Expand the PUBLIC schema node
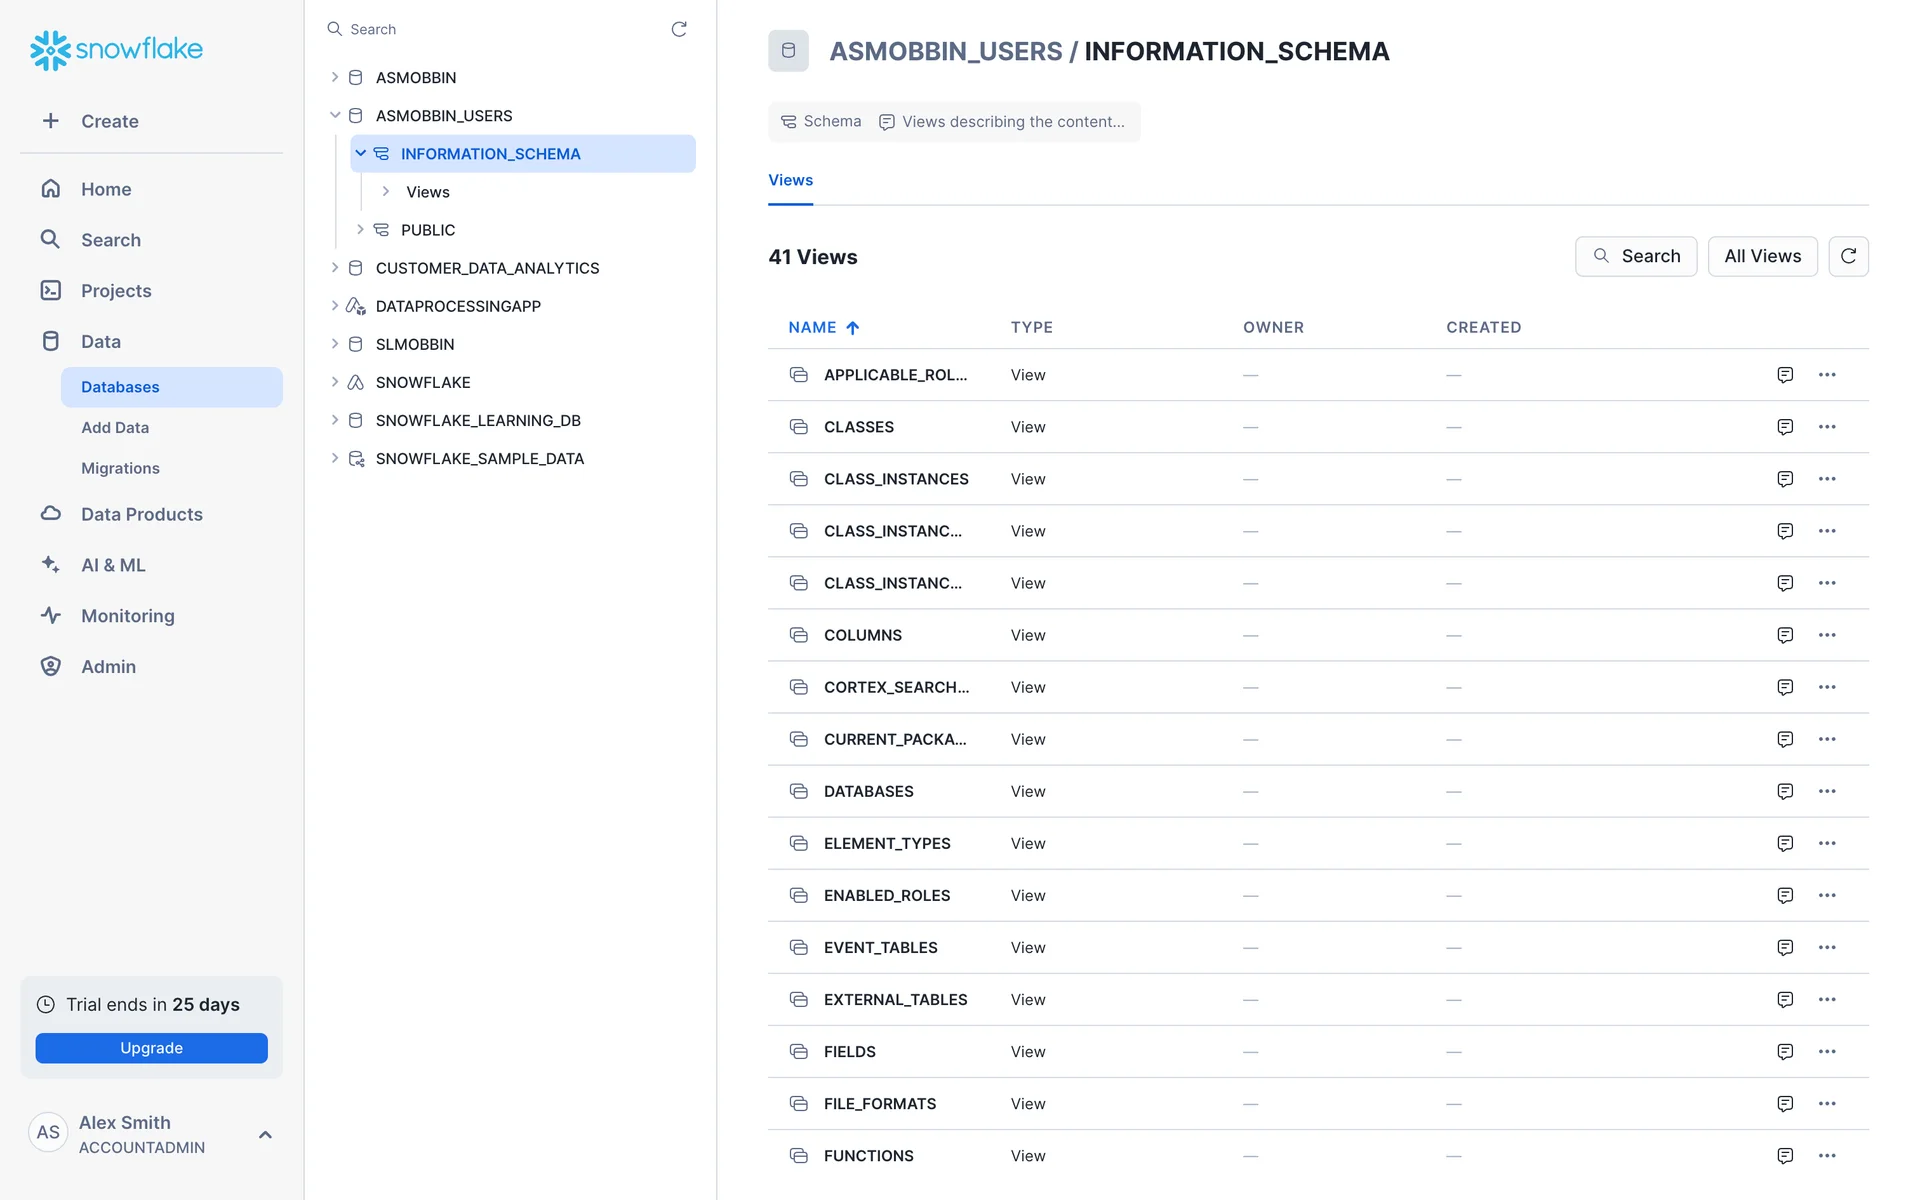 361,230
